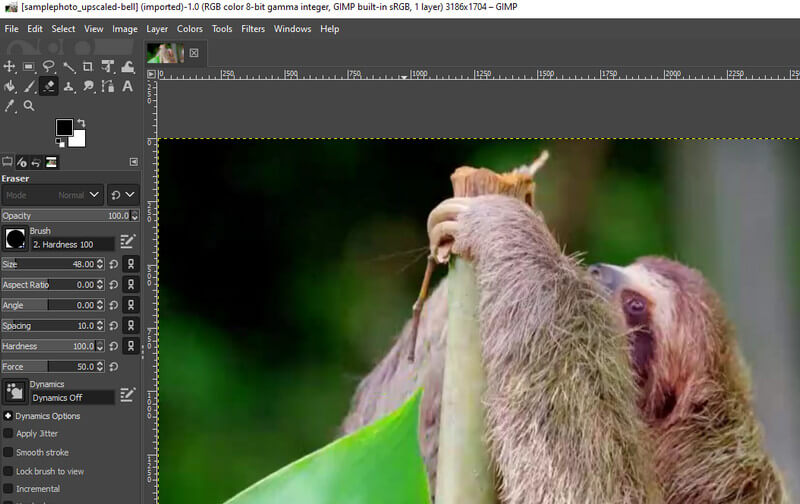Open the mode group switch dropdown
Image resolution: width=800 pixels, height=504 pixels.
pos(123,195)
